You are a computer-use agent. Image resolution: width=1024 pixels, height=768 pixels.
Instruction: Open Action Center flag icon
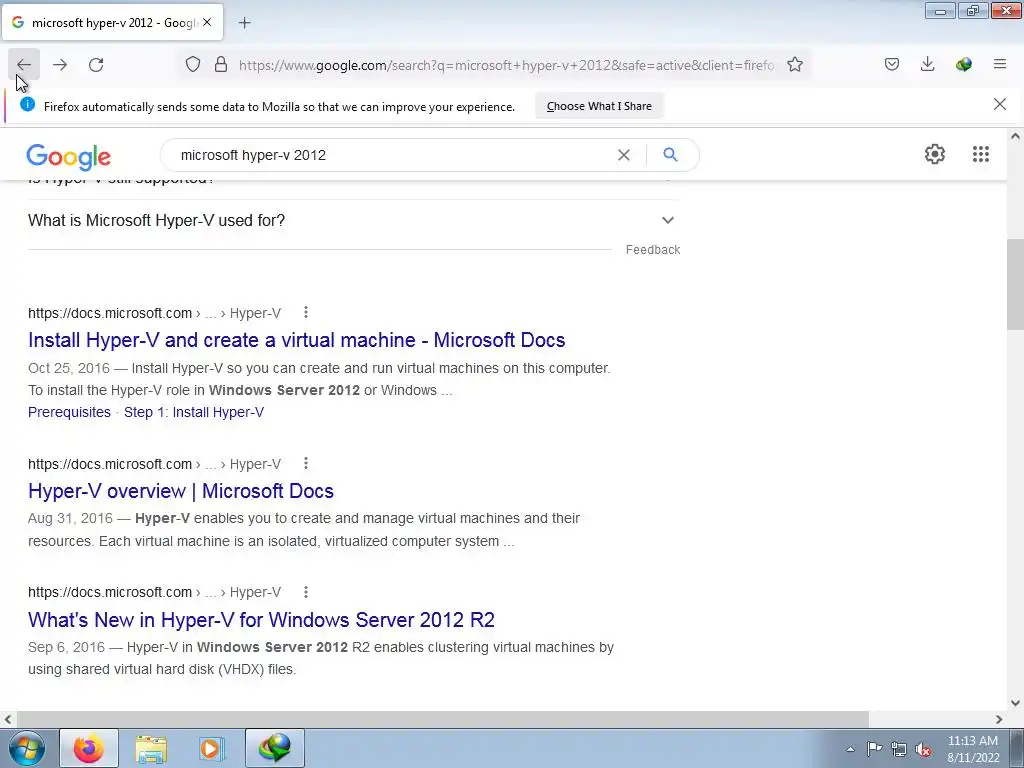coord(874,748)
